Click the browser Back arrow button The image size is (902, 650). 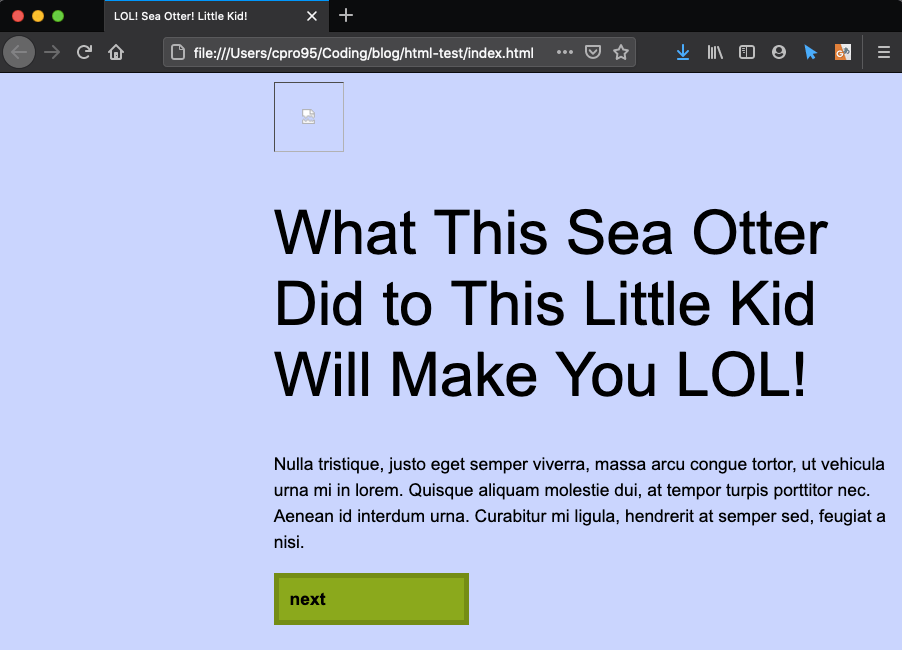(19, 52)
